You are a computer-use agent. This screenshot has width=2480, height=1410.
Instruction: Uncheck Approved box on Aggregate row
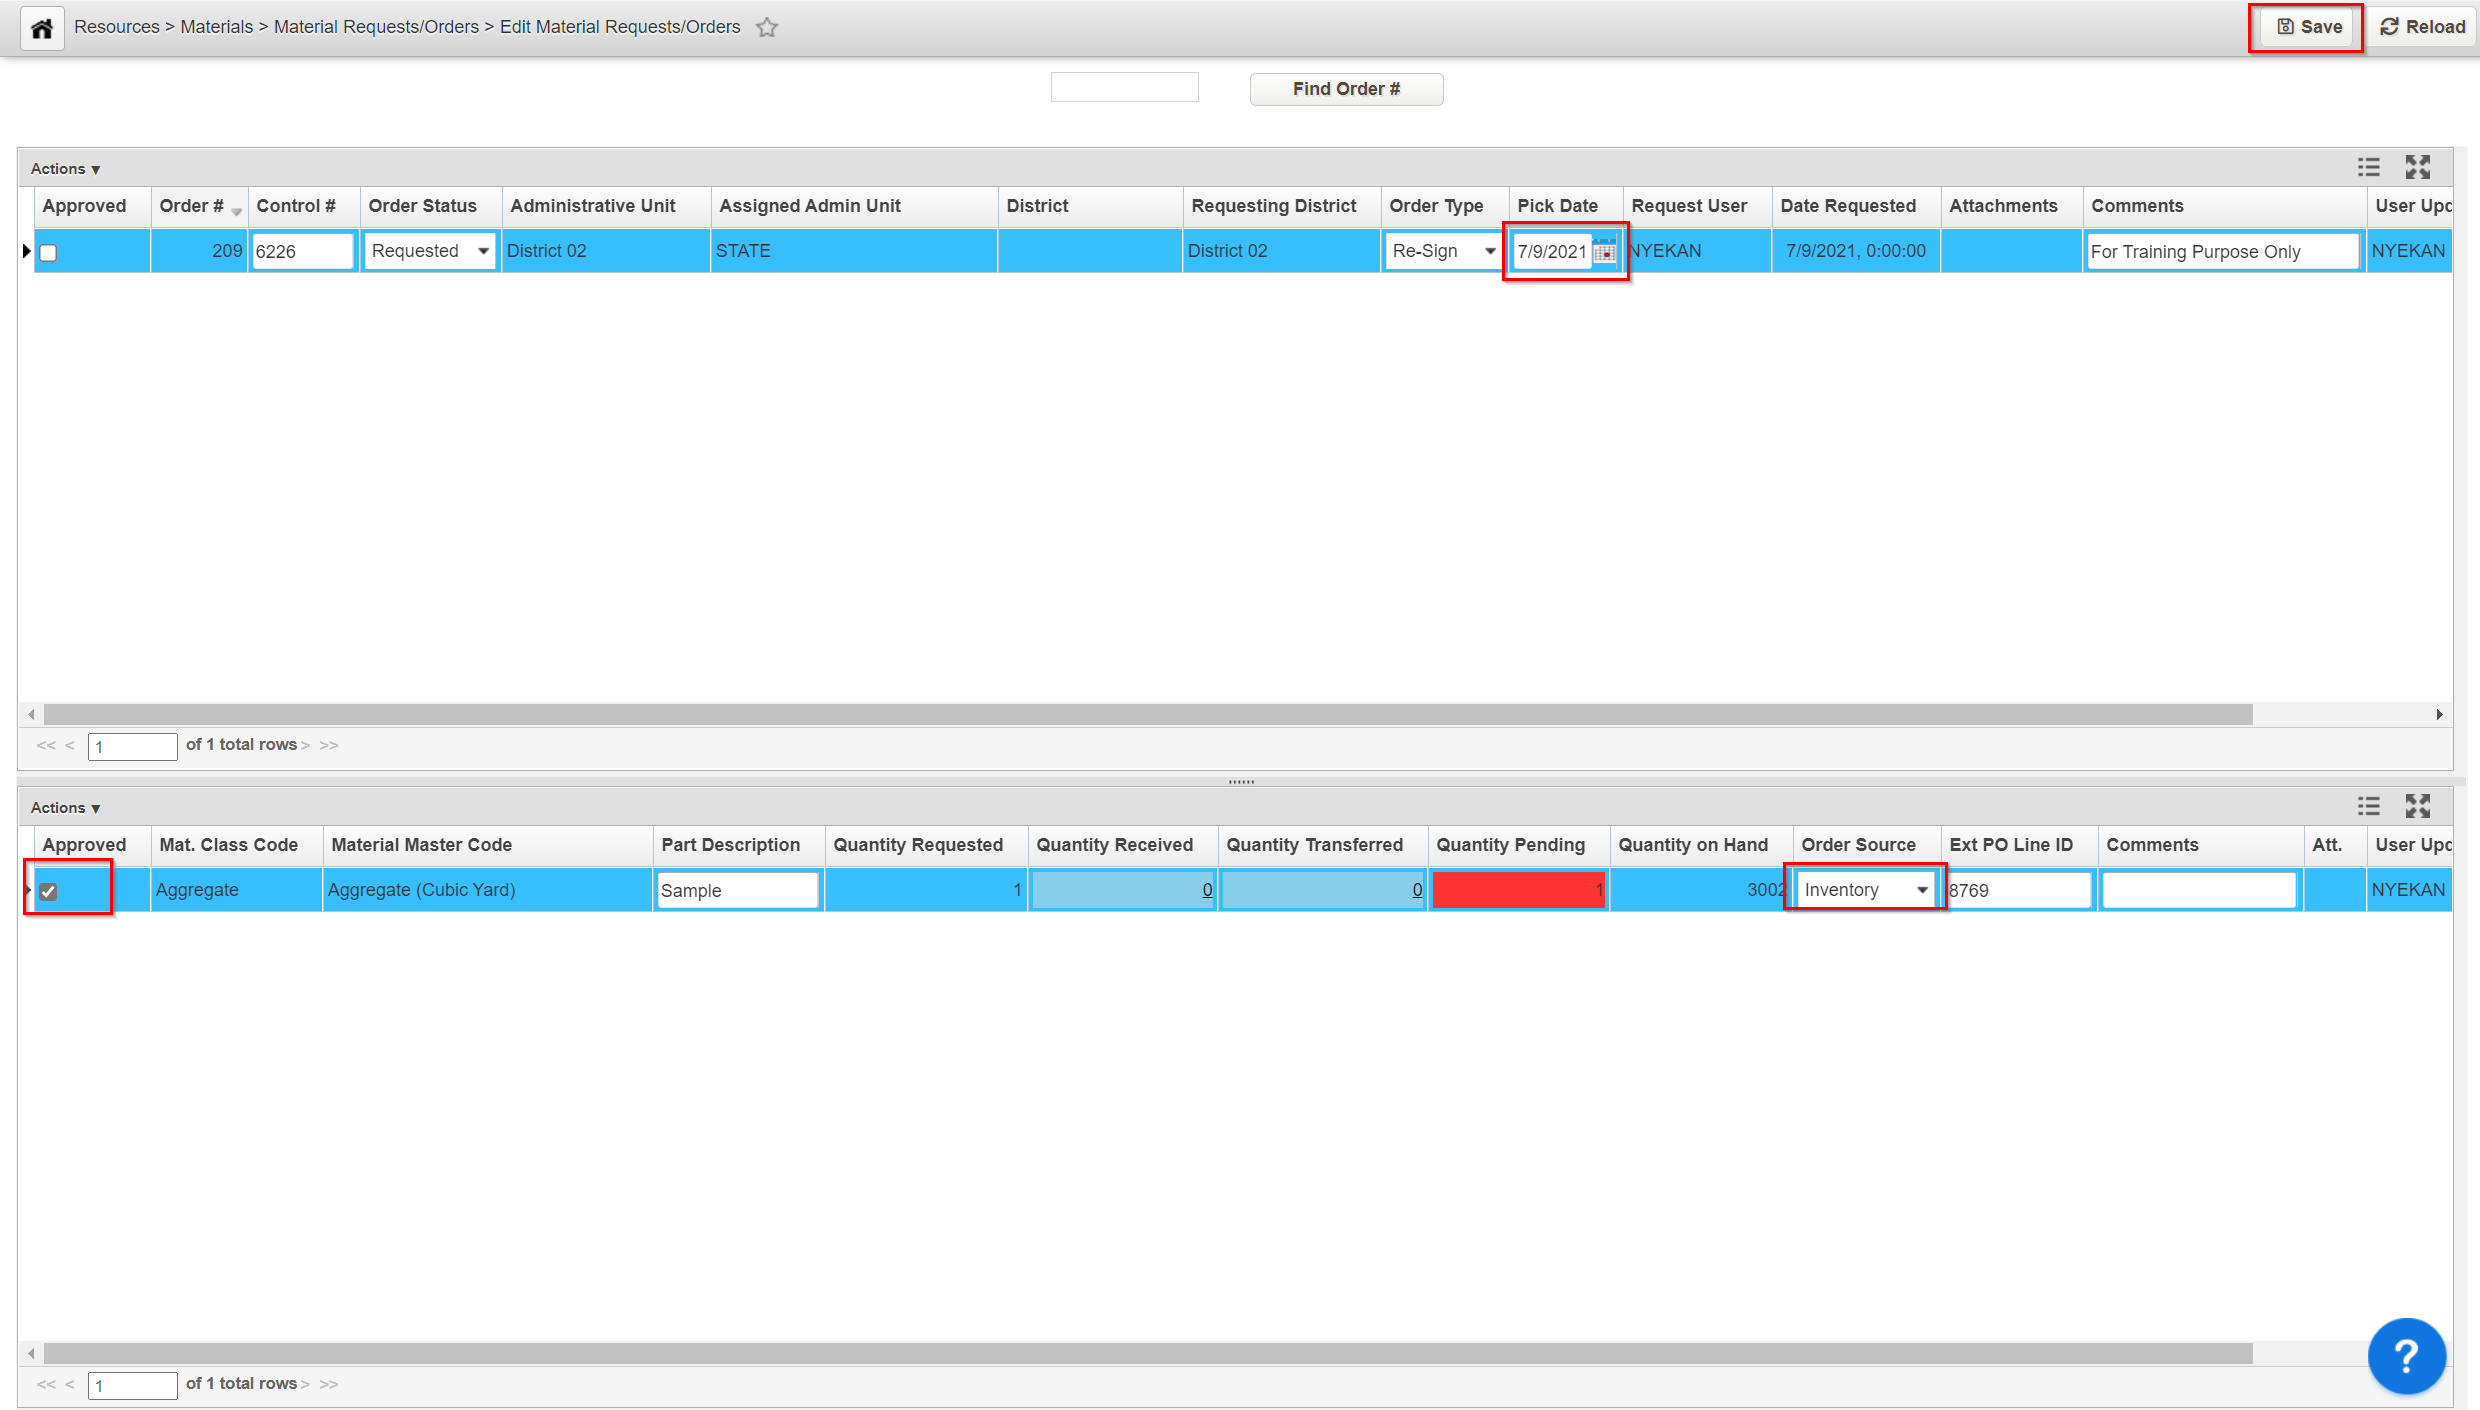48,891
